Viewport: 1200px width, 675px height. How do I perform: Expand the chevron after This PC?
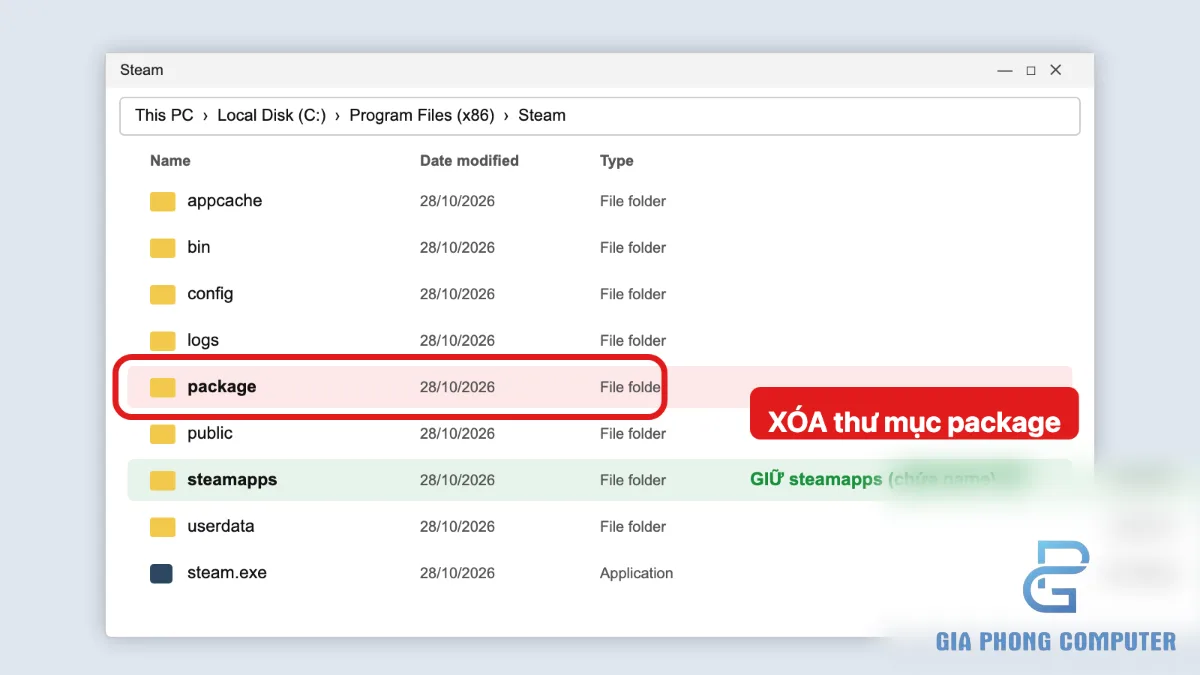205,115
